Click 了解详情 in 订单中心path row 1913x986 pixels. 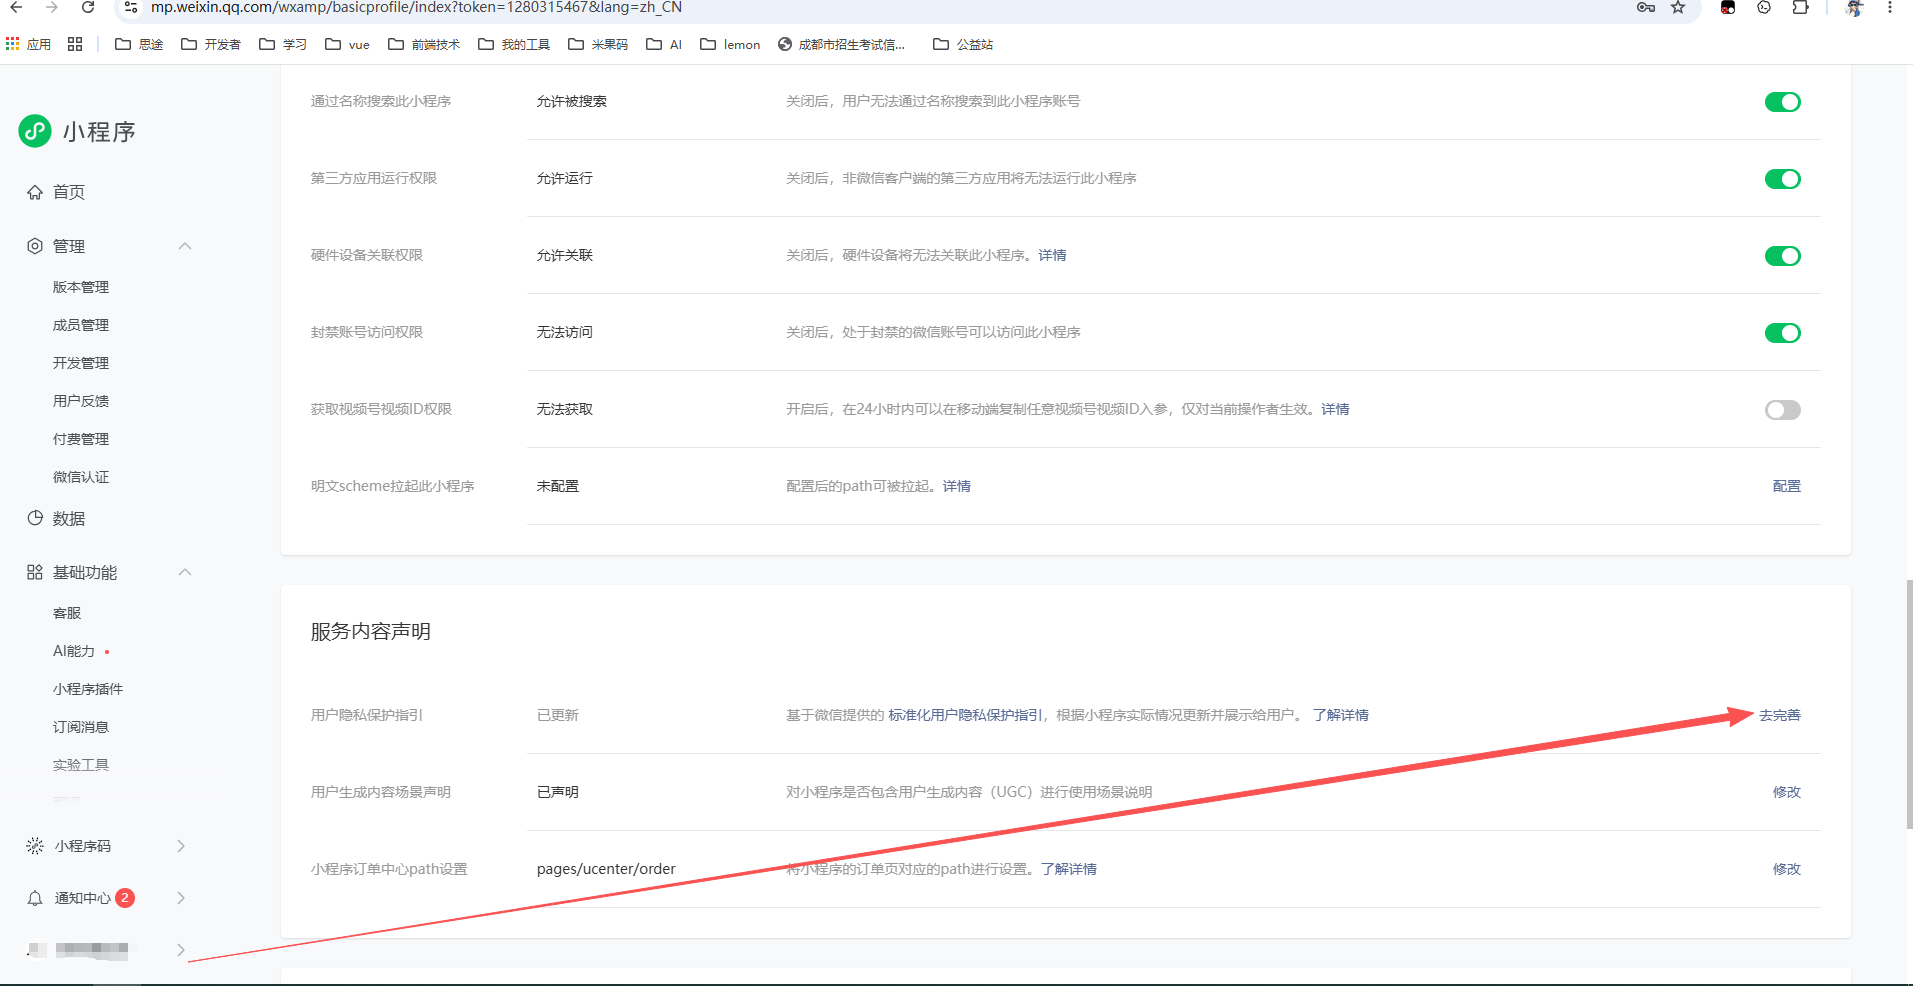tap(1069, 869)
